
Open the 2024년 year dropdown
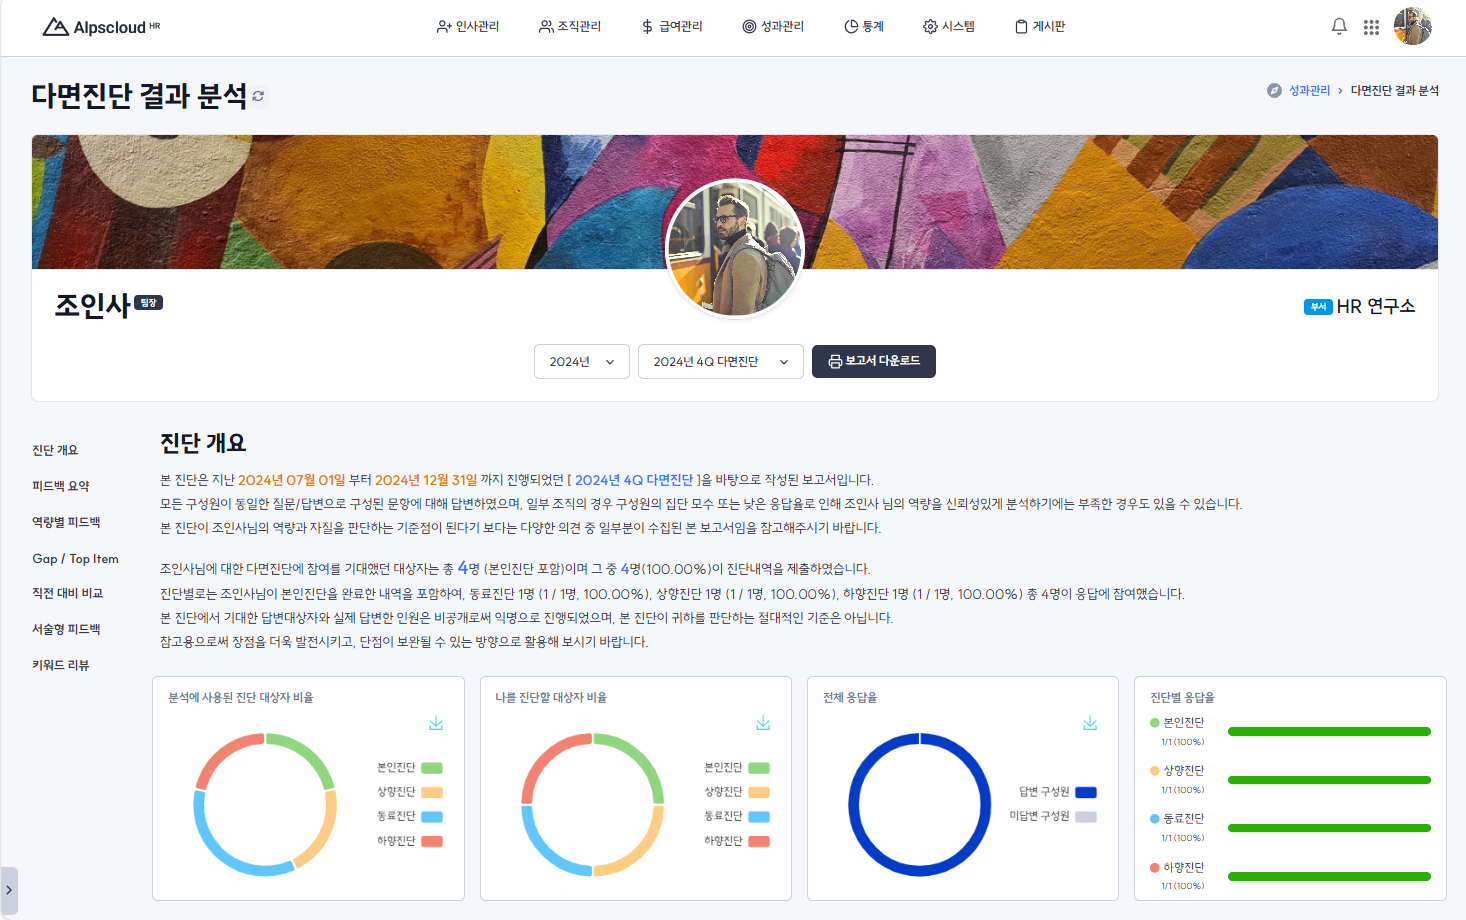pyautogui.click(x=581, y=362)
